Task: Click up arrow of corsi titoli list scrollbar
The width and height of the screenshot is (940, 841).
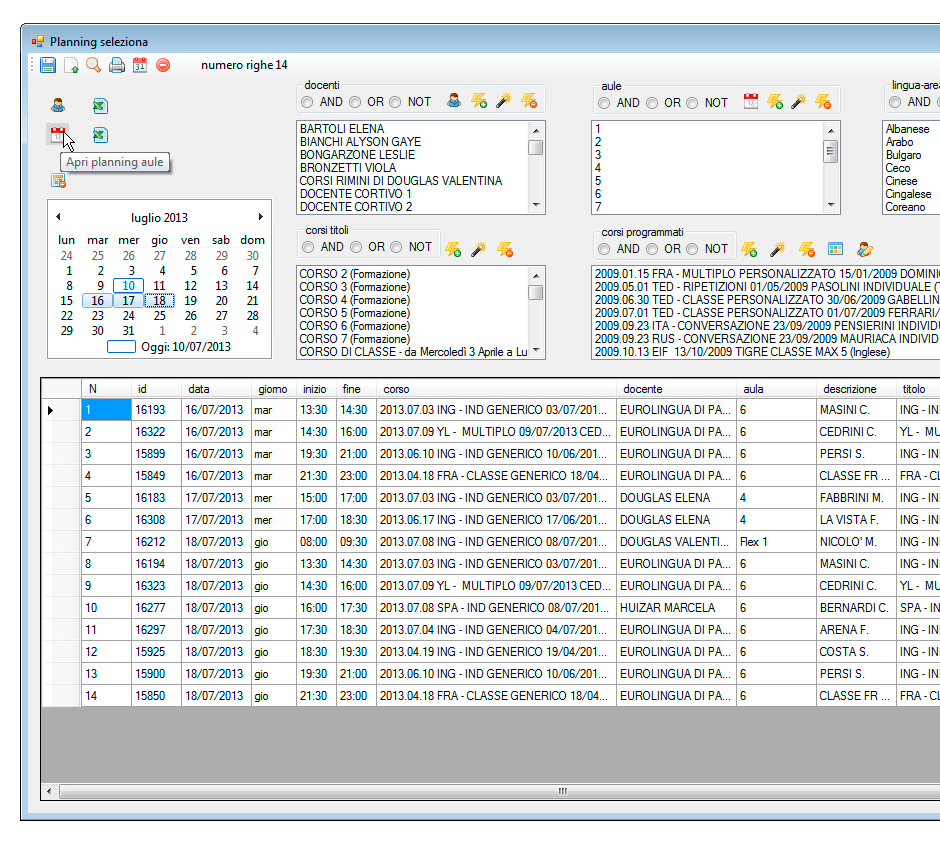Action: point(536,276)
